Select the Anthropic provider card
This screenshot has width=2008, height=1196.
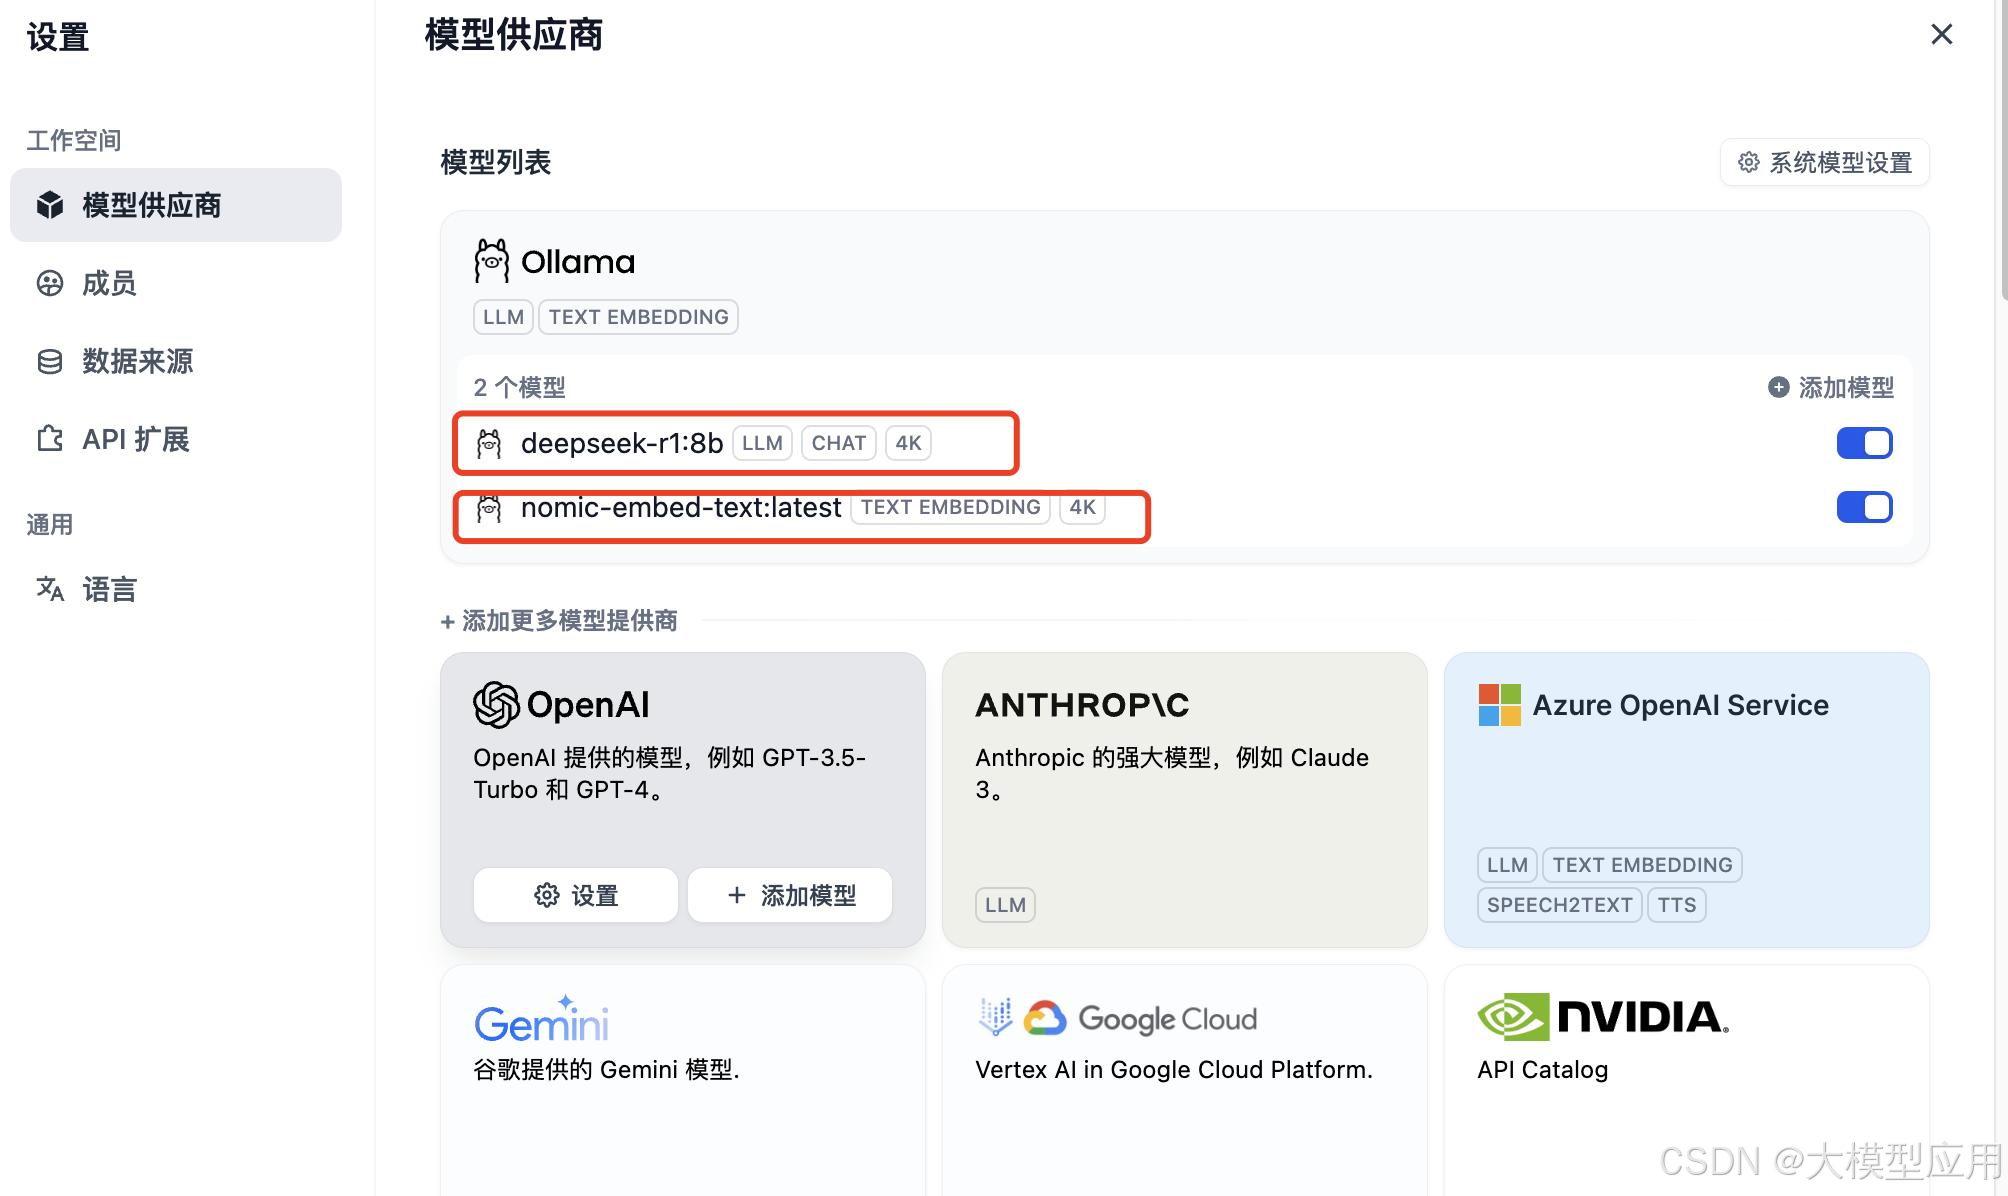[x=1184, y=800]
